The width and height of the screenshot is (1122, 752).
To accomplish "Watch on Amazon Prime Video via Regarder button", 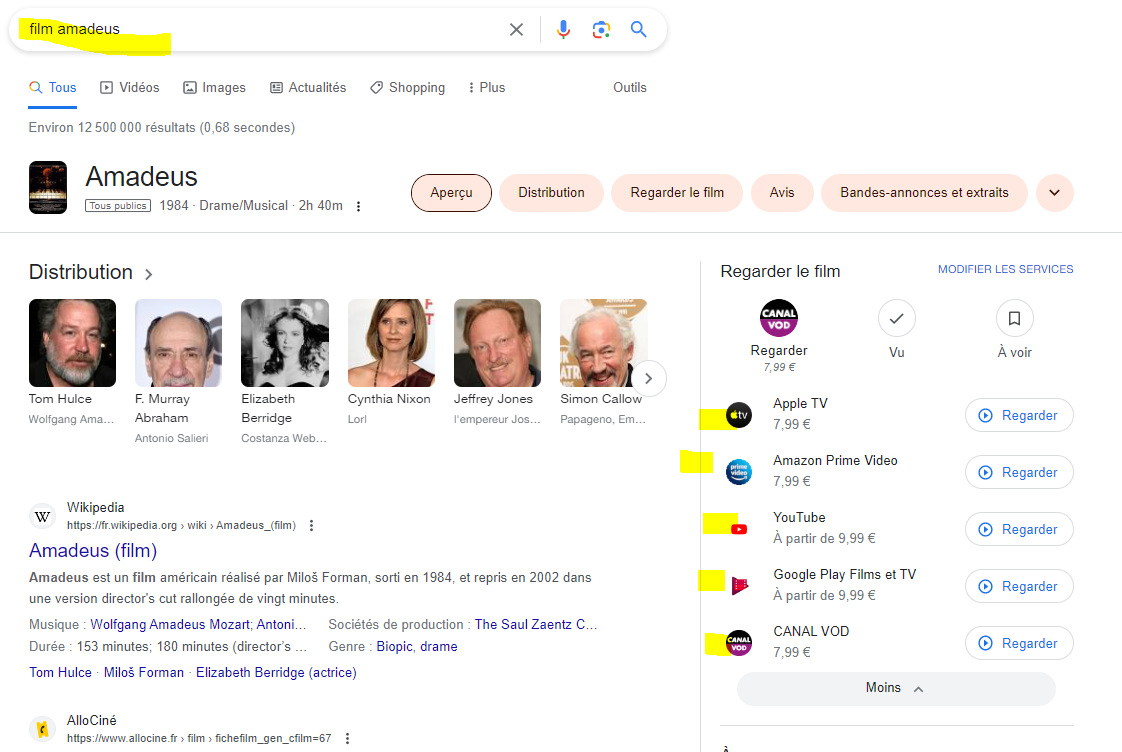I will (1019, 472).
